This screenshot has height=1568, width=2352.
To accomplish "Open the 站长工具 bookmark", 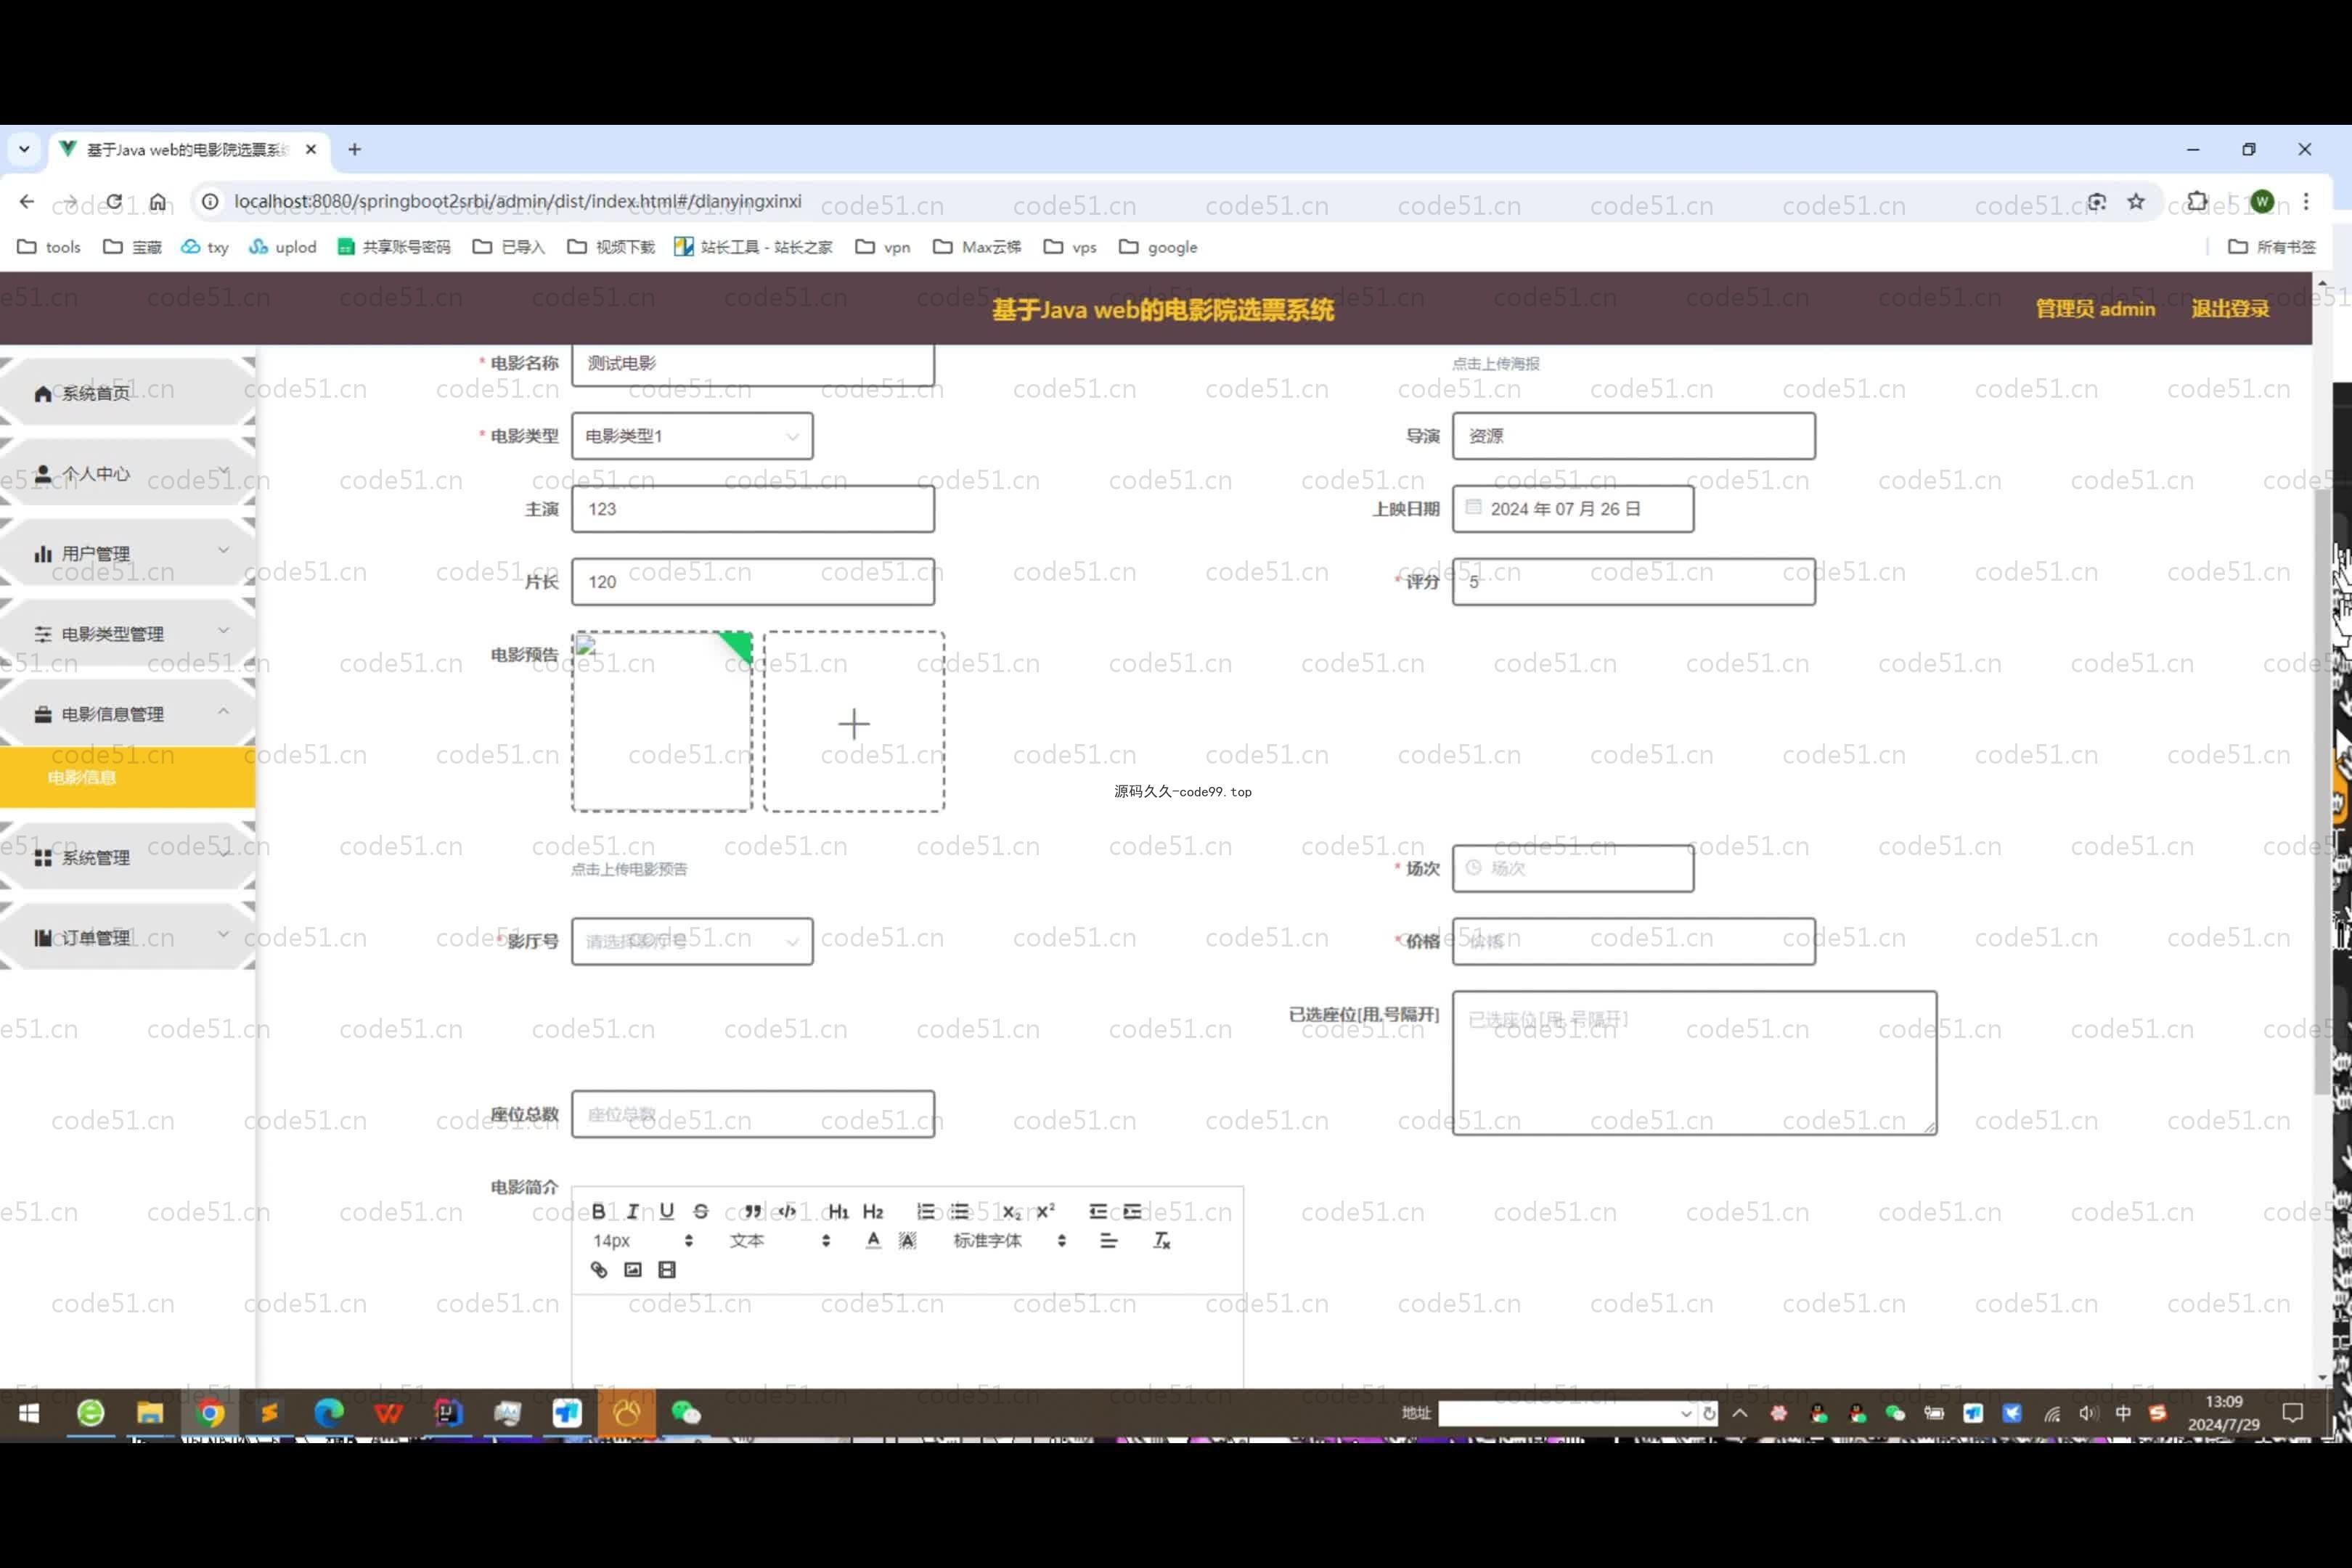I will click(x=753, y=247).
